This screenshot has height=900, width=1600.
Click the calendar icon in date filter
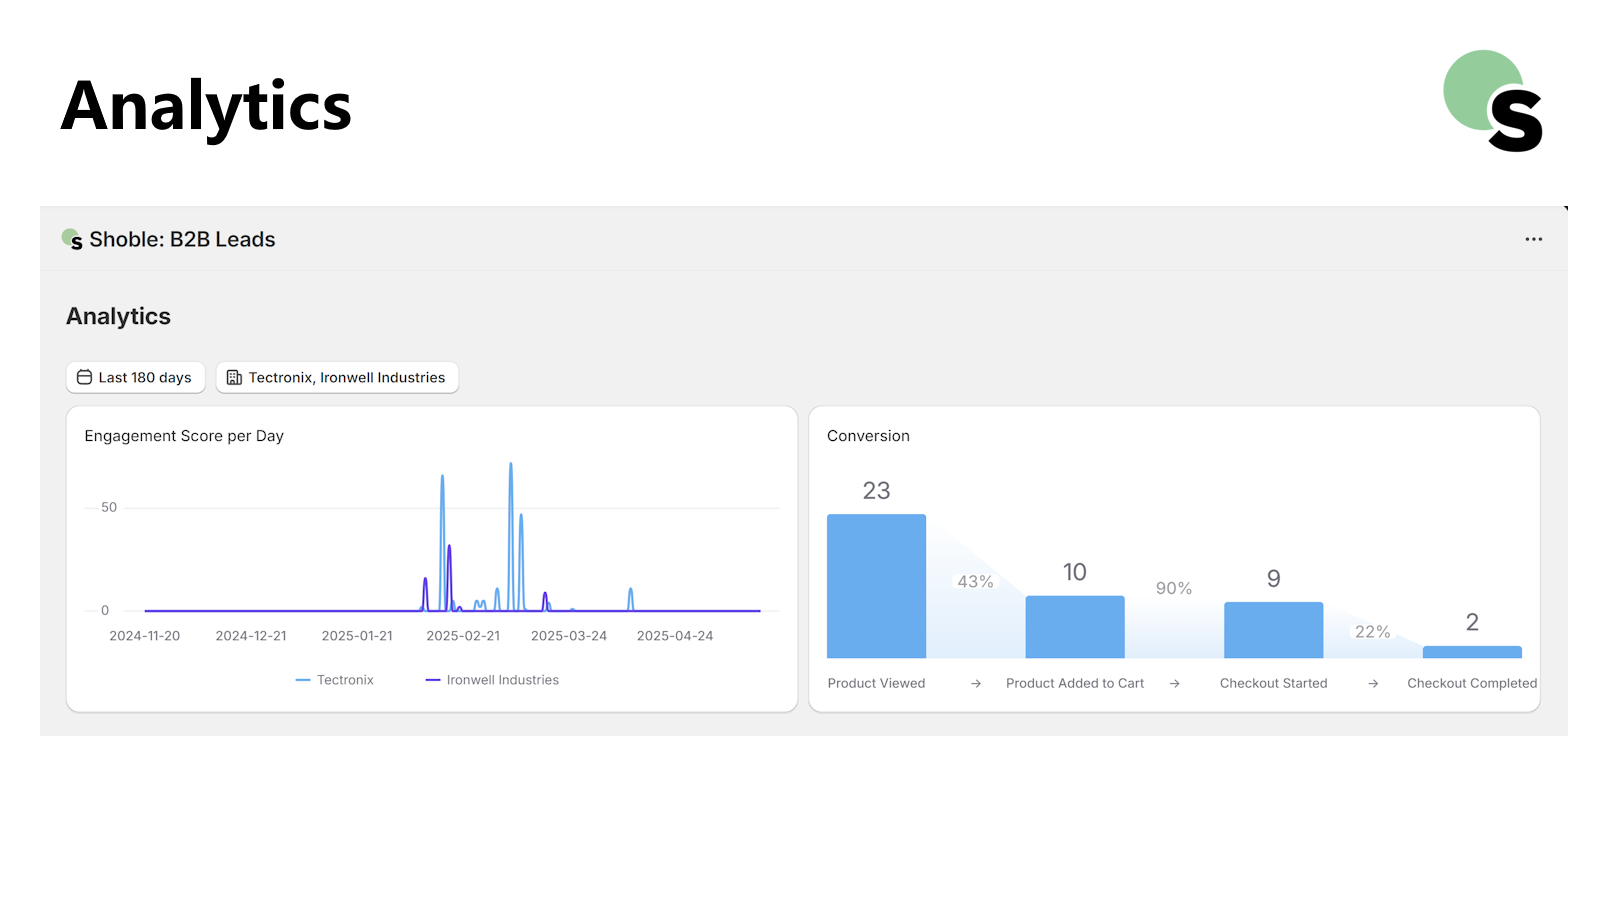coord(84,377)
